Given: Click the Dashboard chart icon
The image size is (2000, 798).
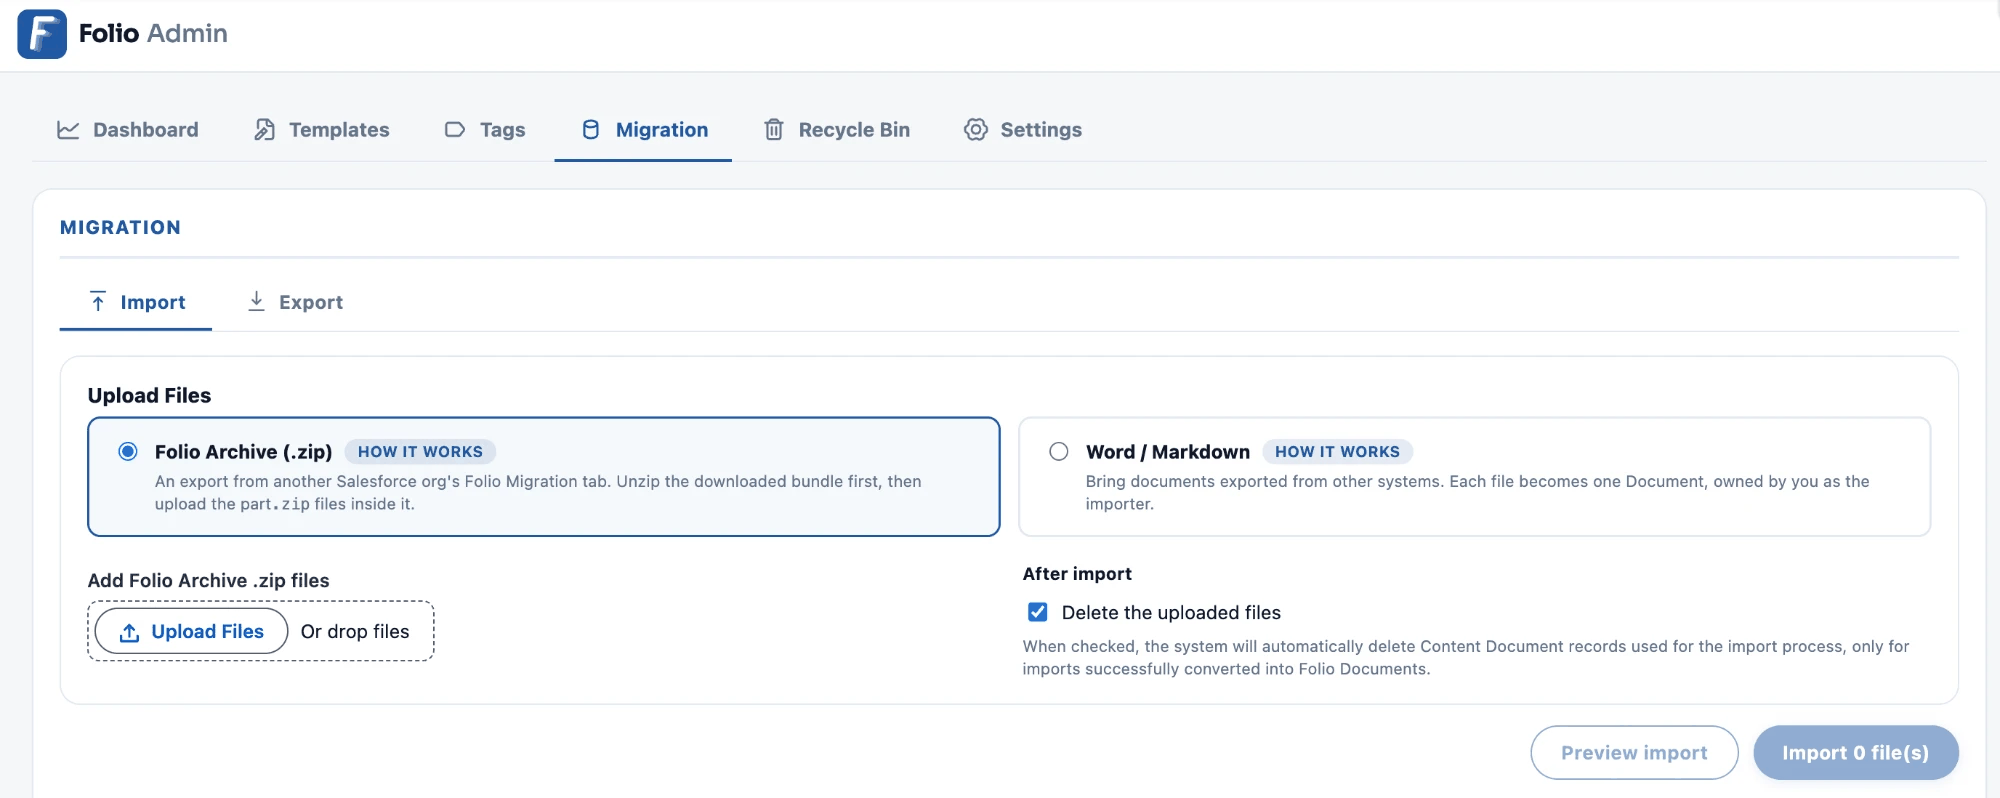Looking at the screenshot, I should (x=68, y=130).
